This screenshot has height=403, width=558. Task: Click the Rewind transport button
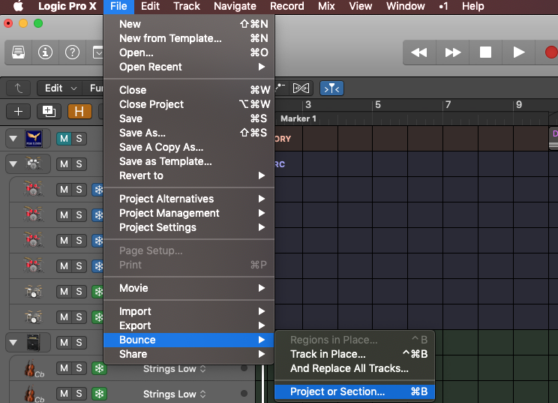click(419, 53)
